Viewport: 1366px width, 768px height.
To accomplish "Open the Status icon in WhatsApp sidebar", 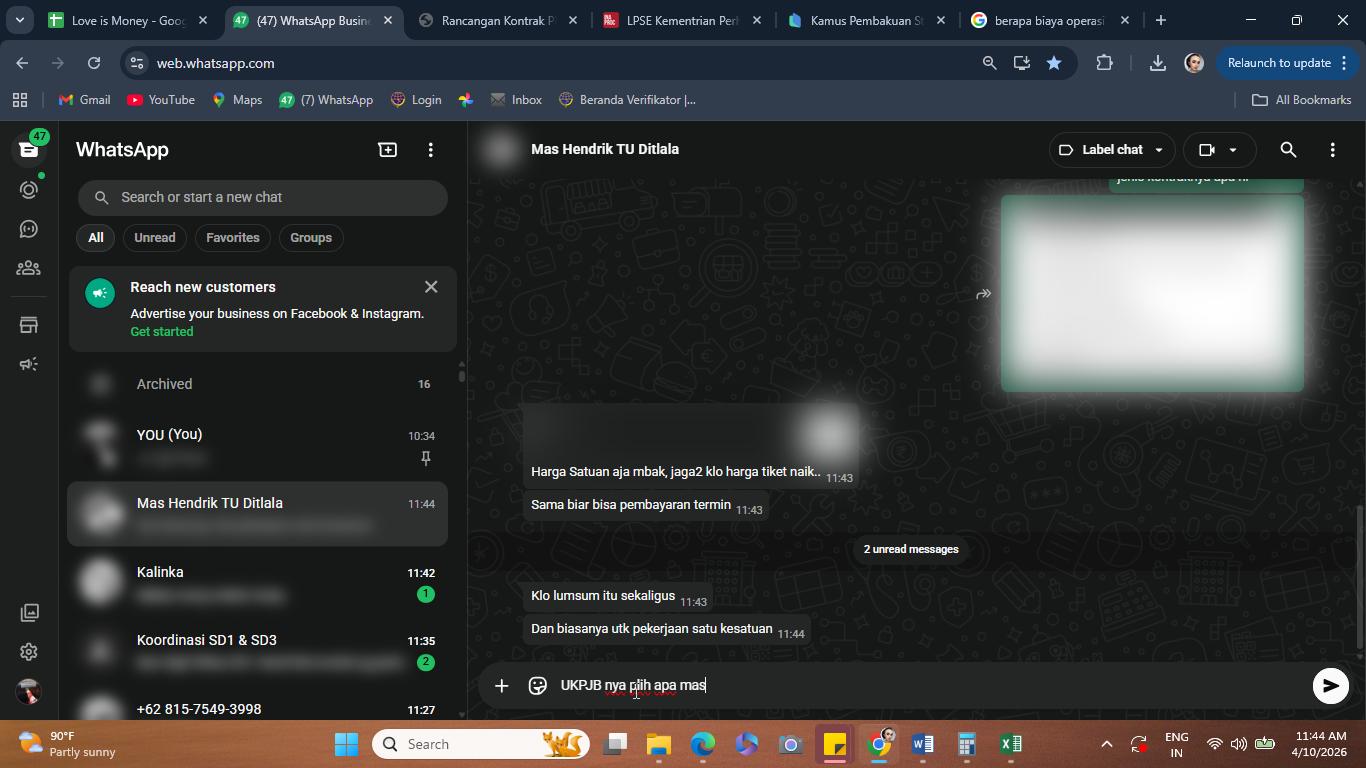I will pos(29,189).
